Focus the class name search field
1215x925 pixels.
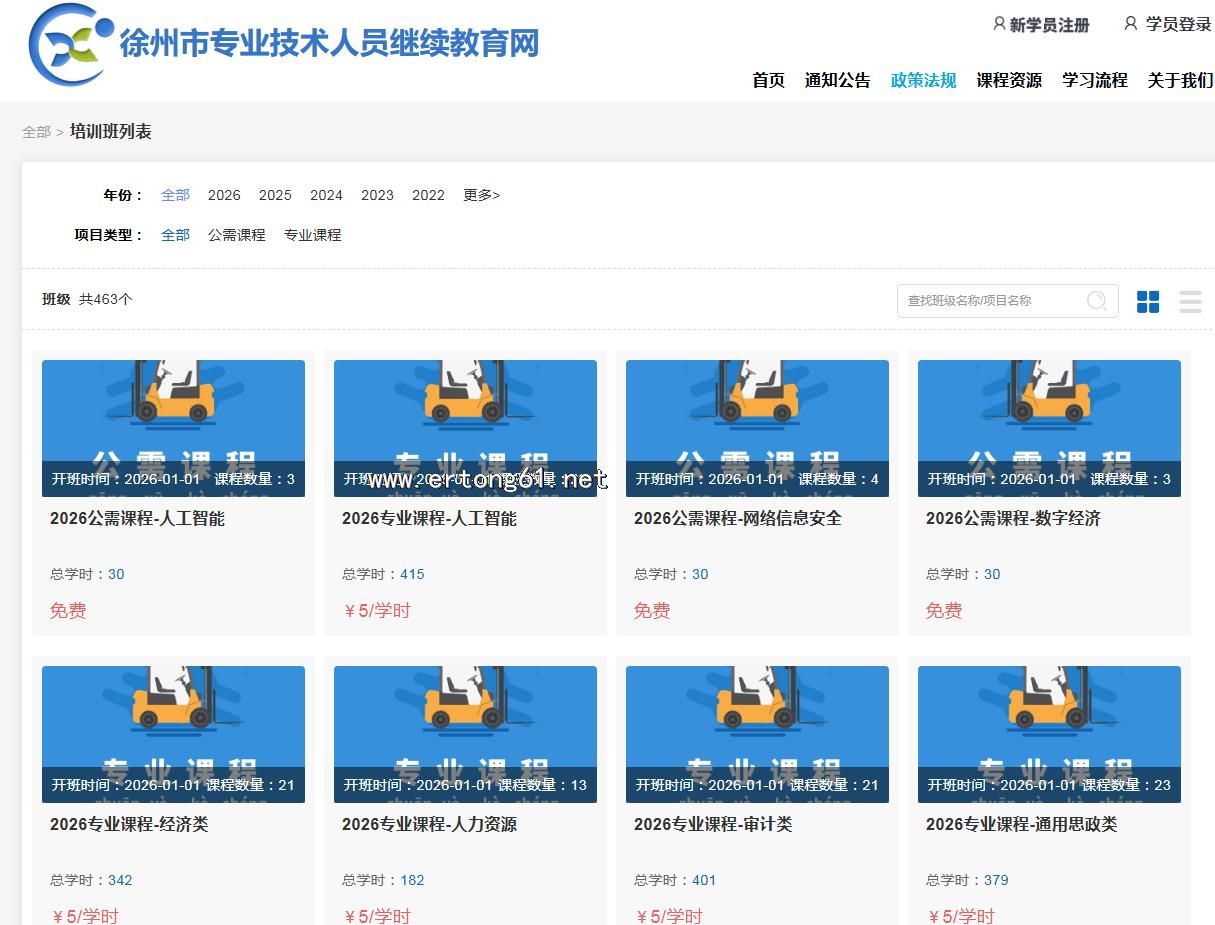990,301
